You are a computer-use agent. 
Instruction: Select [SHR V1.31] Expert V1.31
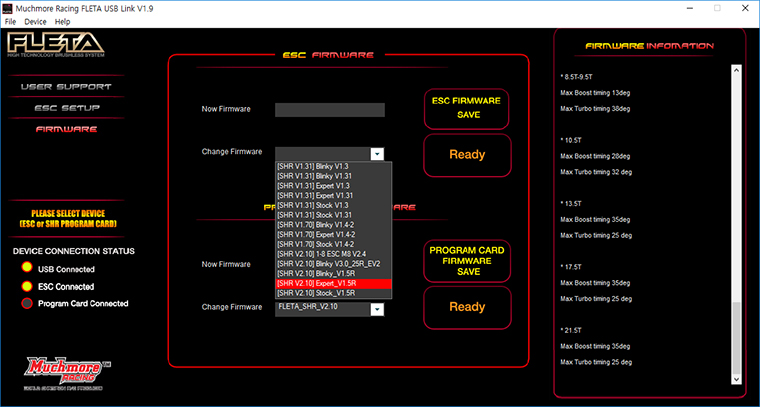[x=333, y=195]
